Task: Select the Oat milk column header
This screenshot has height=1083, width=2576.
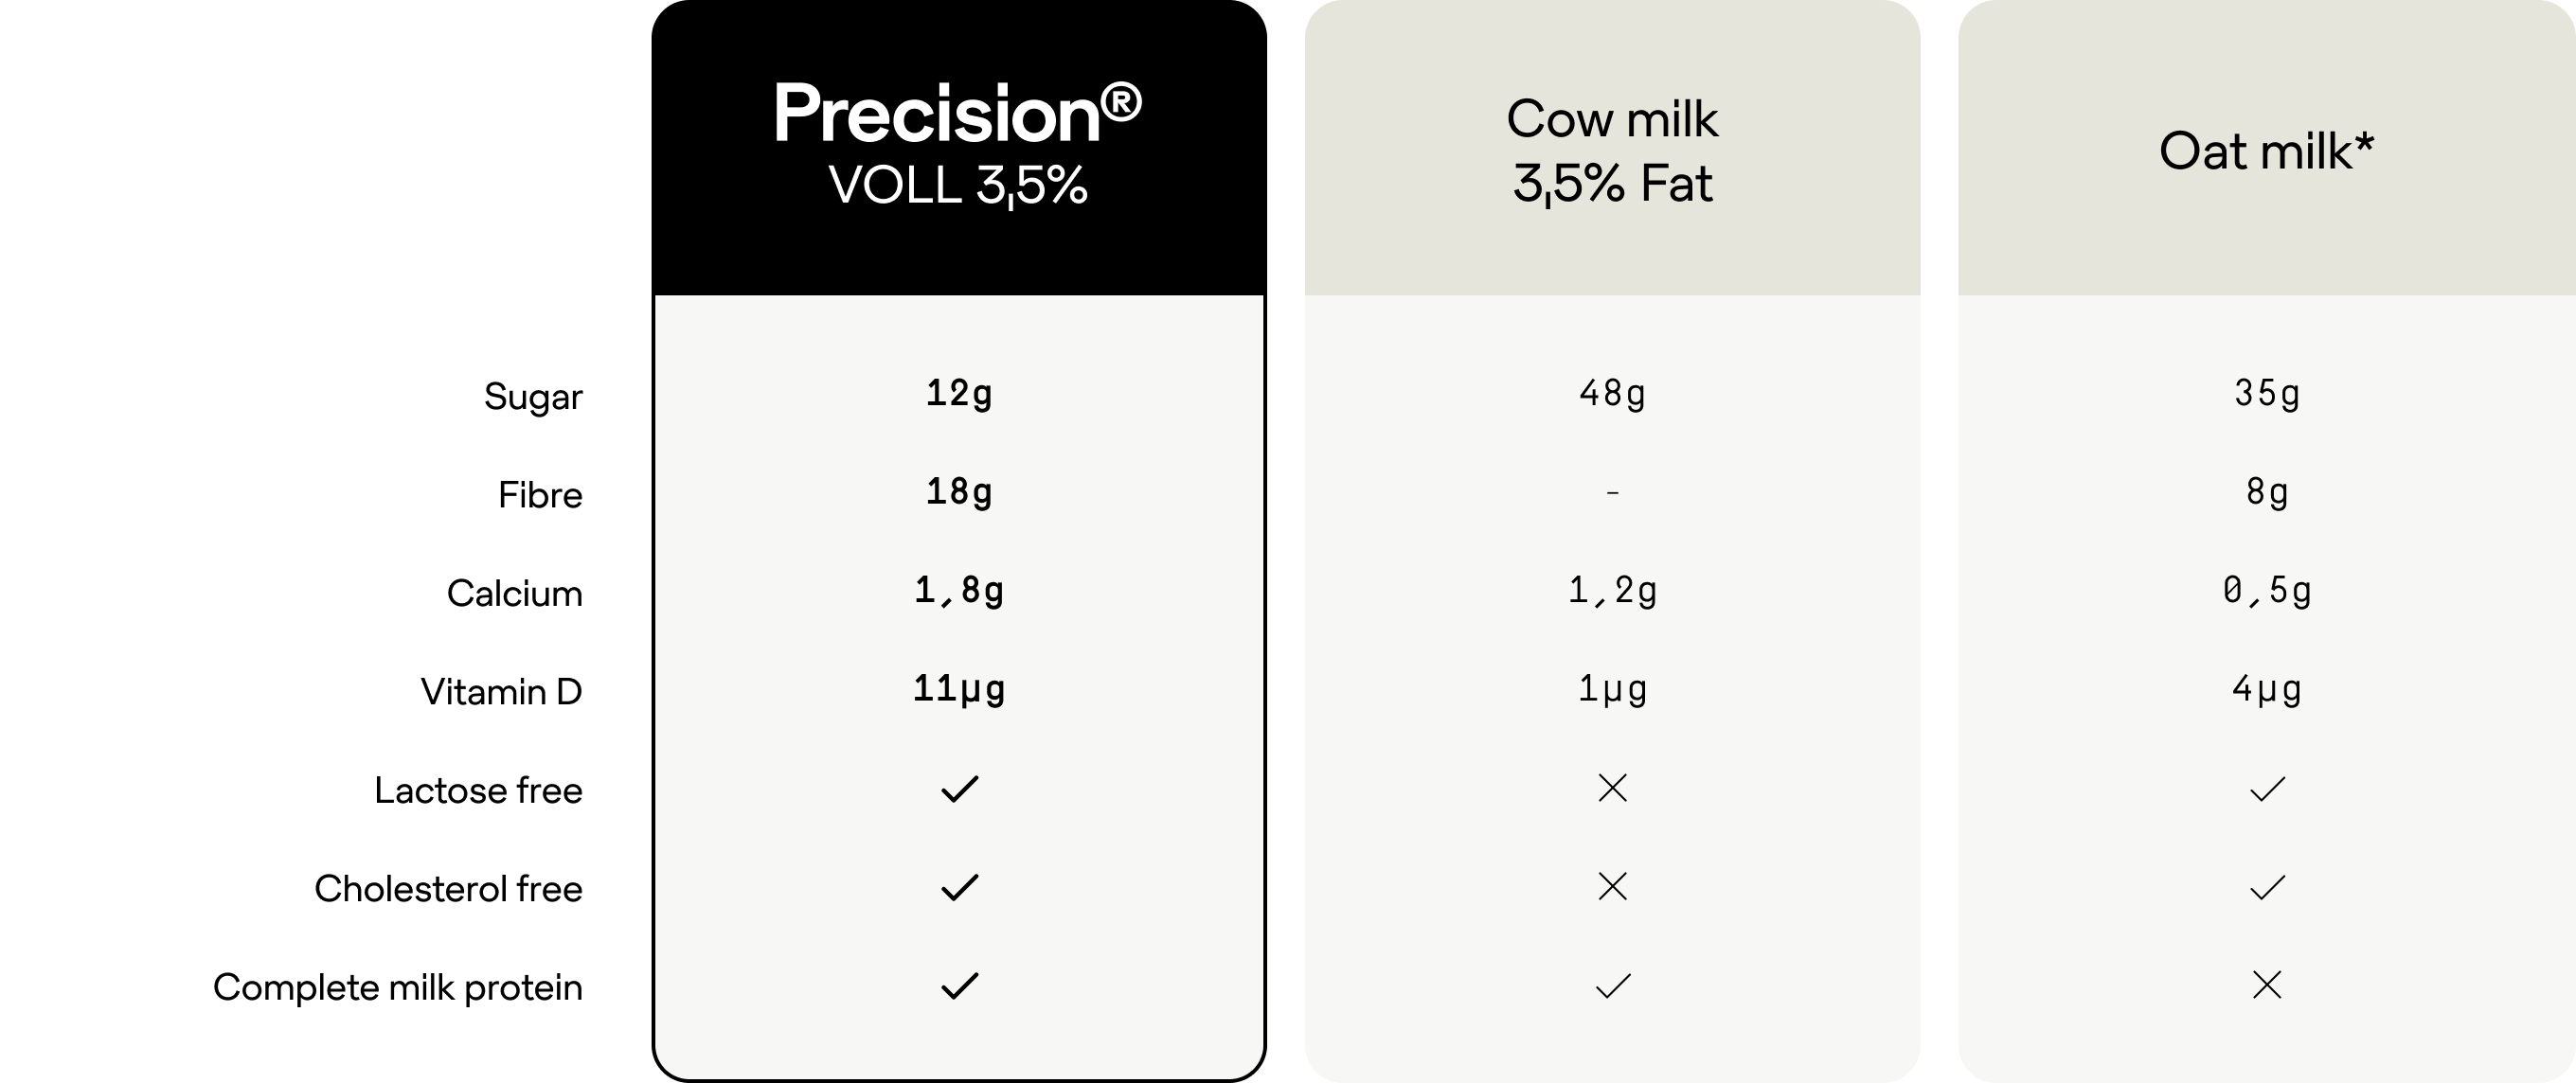Action: (x=2267, y=148)
